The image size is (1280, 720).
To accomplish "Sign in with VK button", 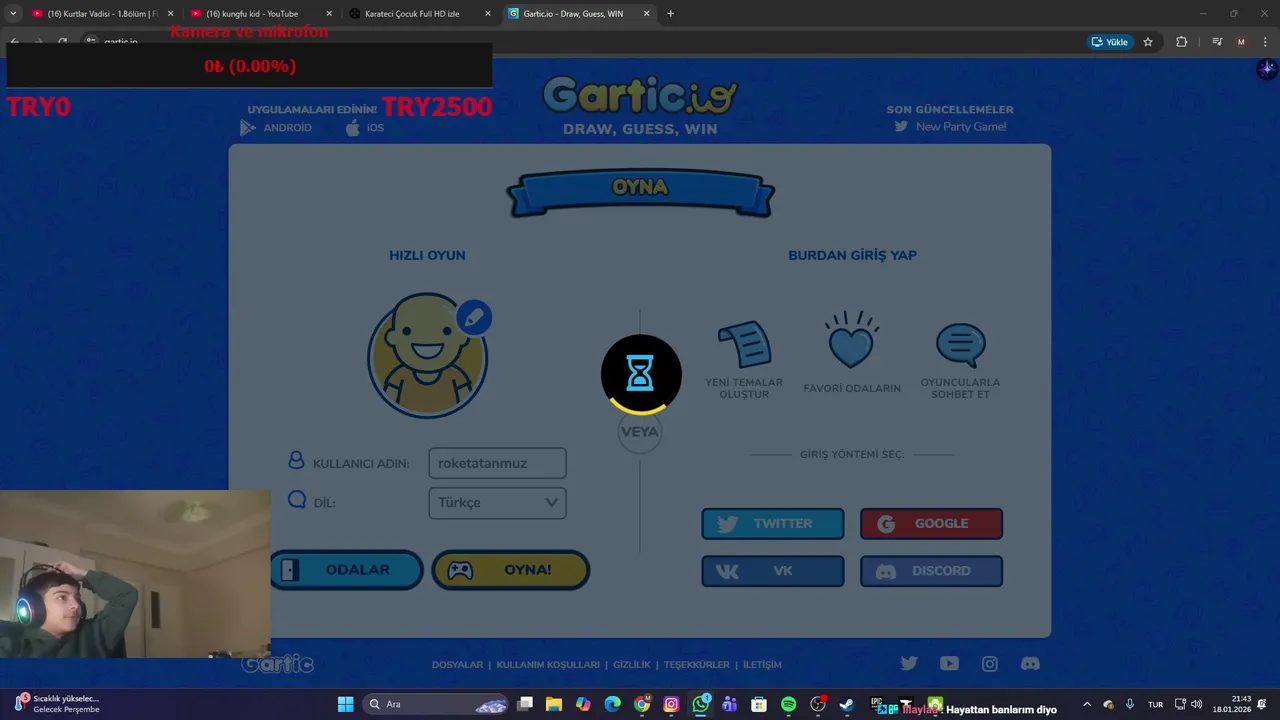I will [772, 571].
